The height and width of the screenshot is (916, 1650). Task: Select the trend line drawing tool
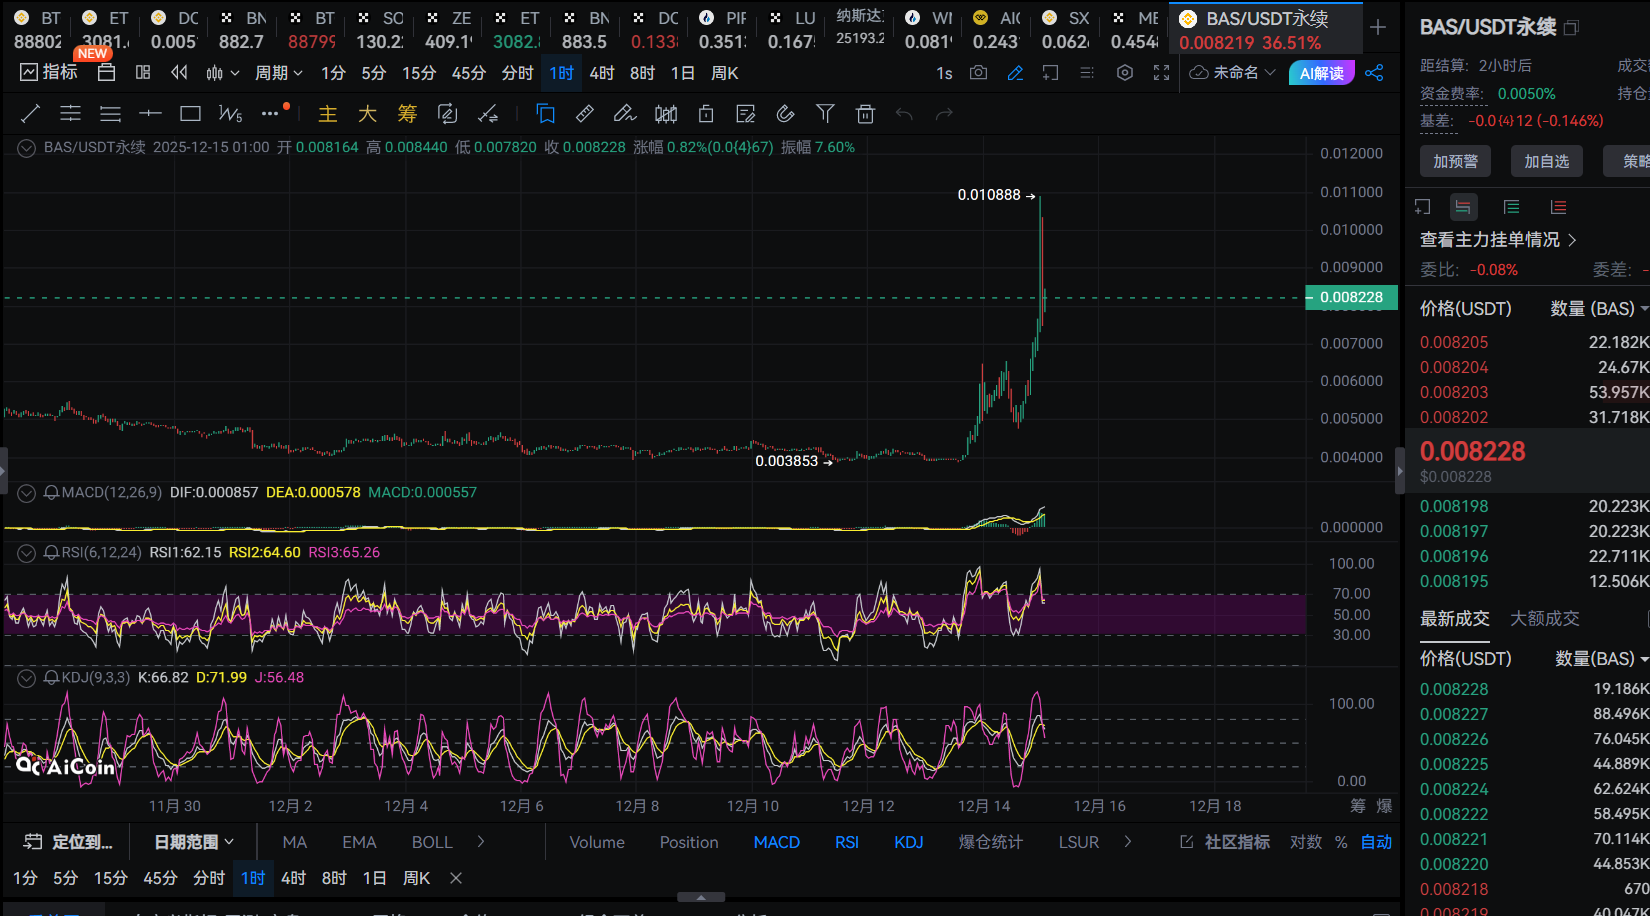30,114
